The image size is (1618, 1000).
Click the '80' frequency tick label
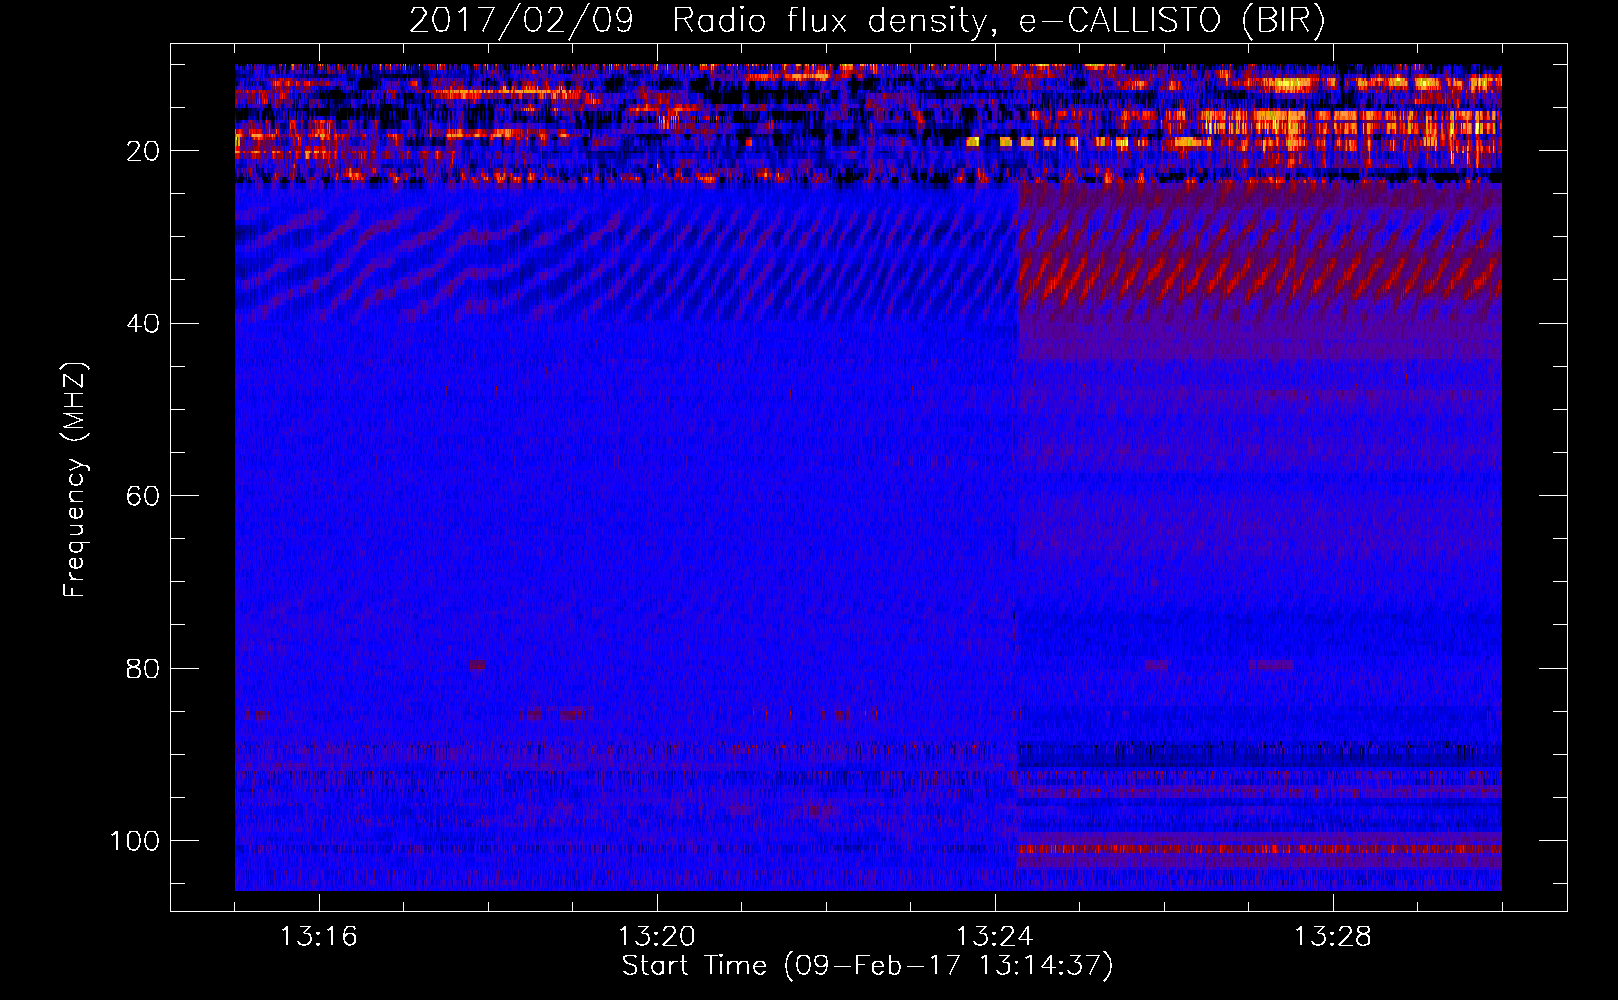[x=143, y=668]
